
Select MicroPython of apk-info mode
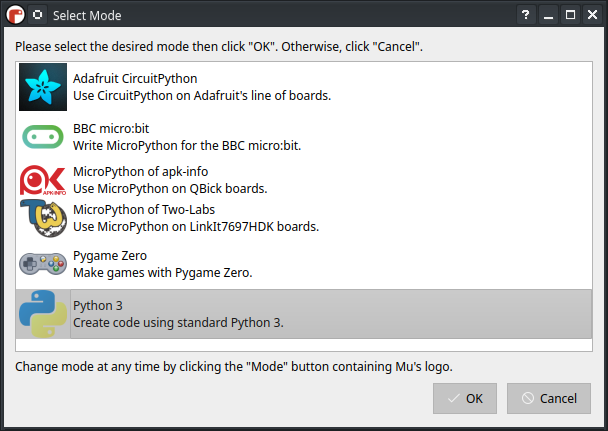click(304, 180)
